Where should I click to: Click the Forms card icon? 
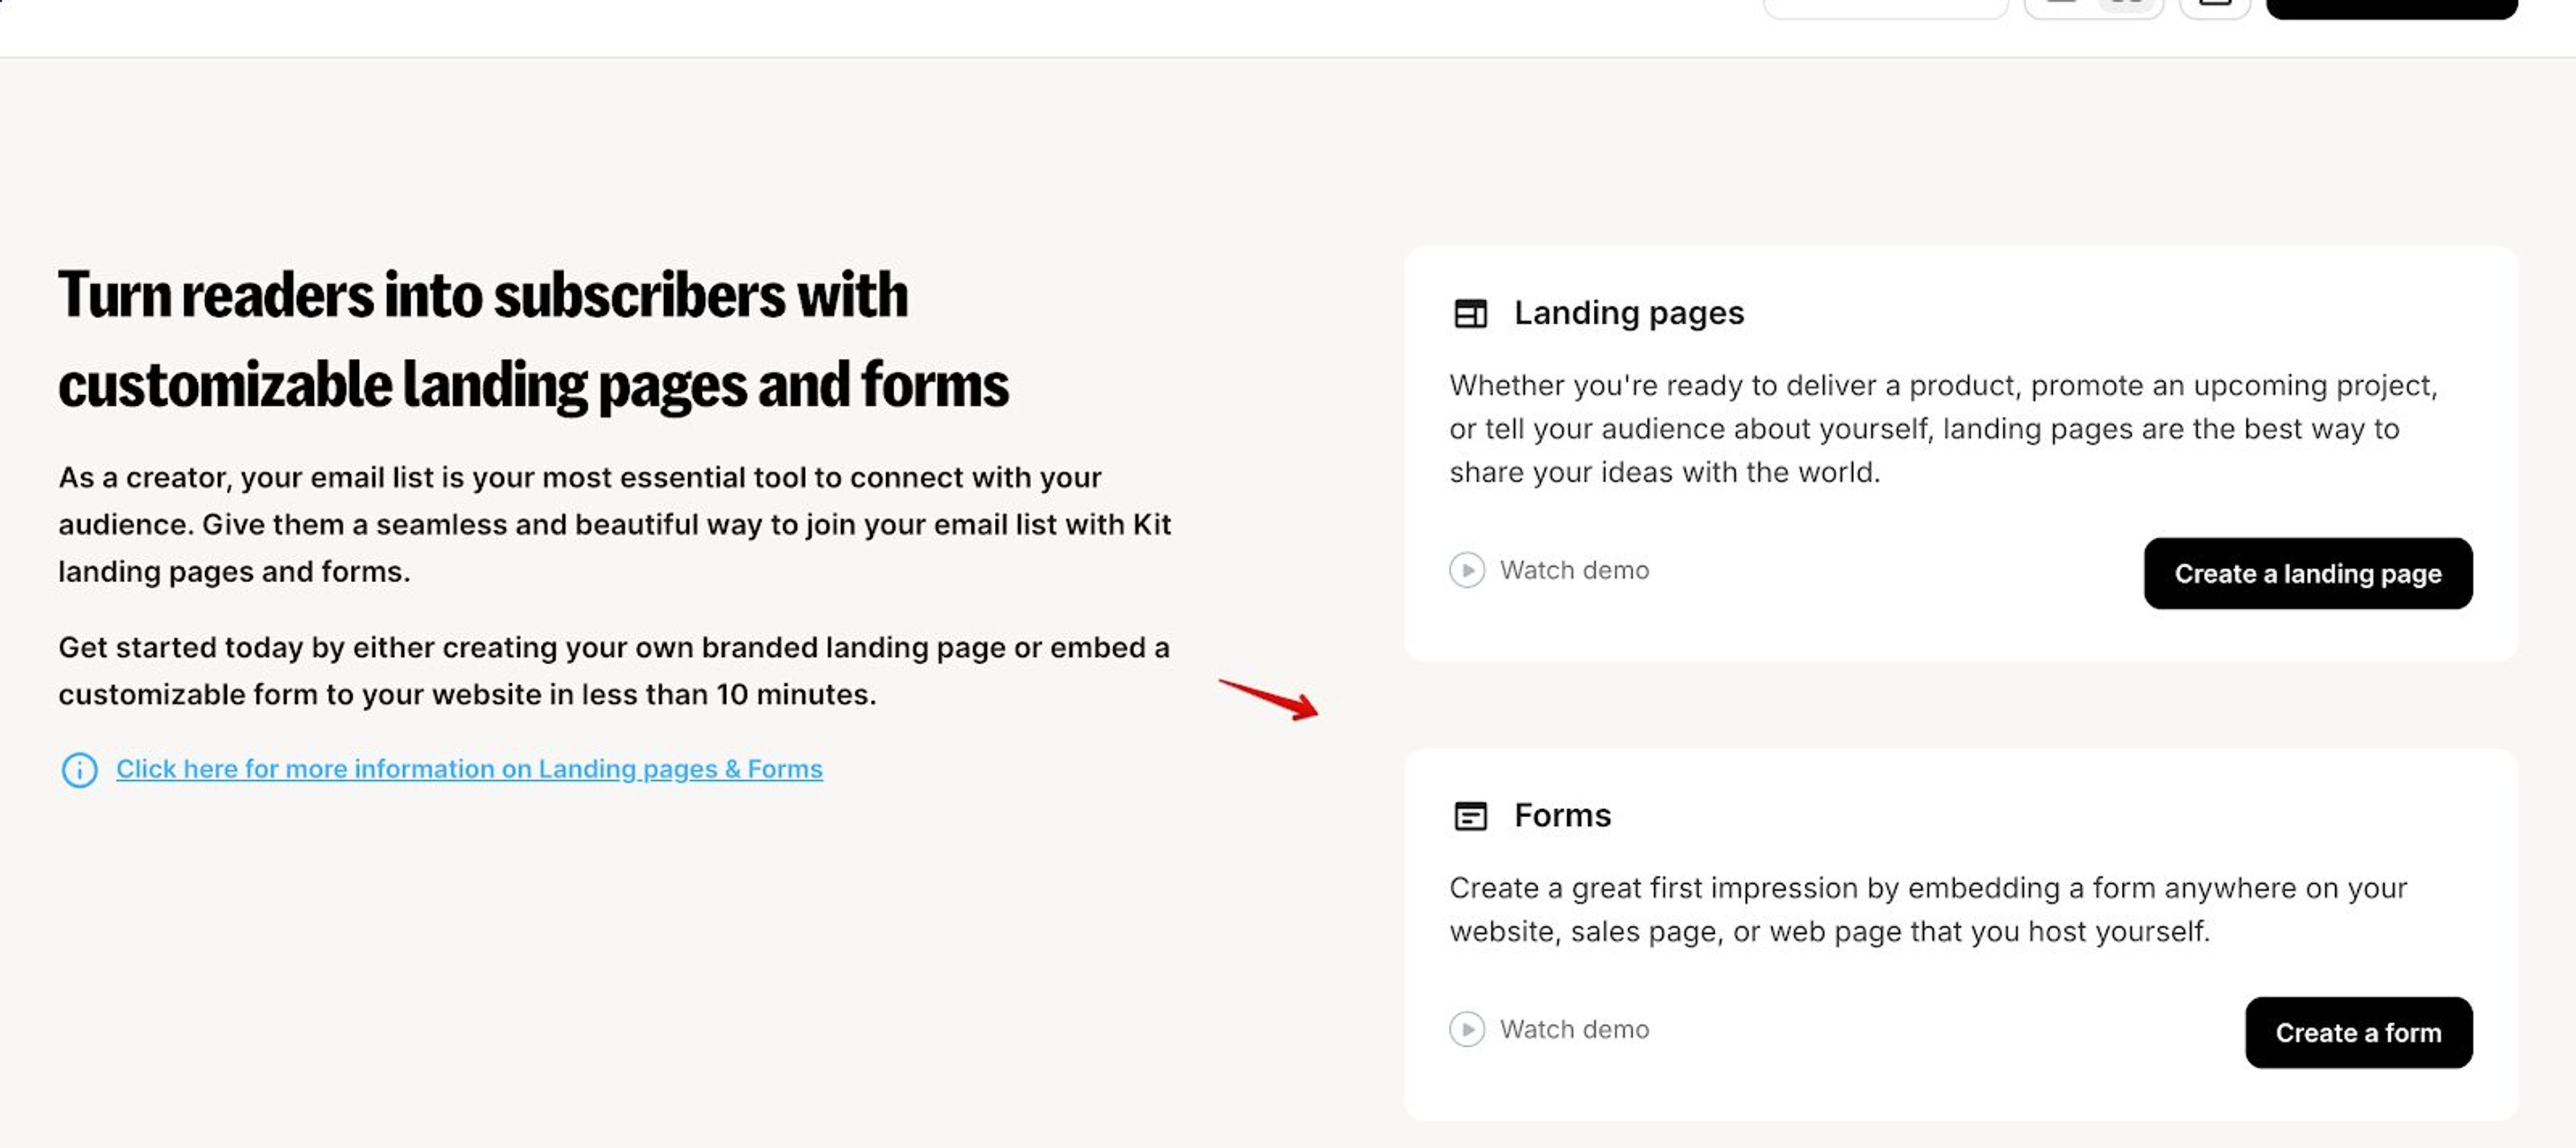[x=1471, y=815]
